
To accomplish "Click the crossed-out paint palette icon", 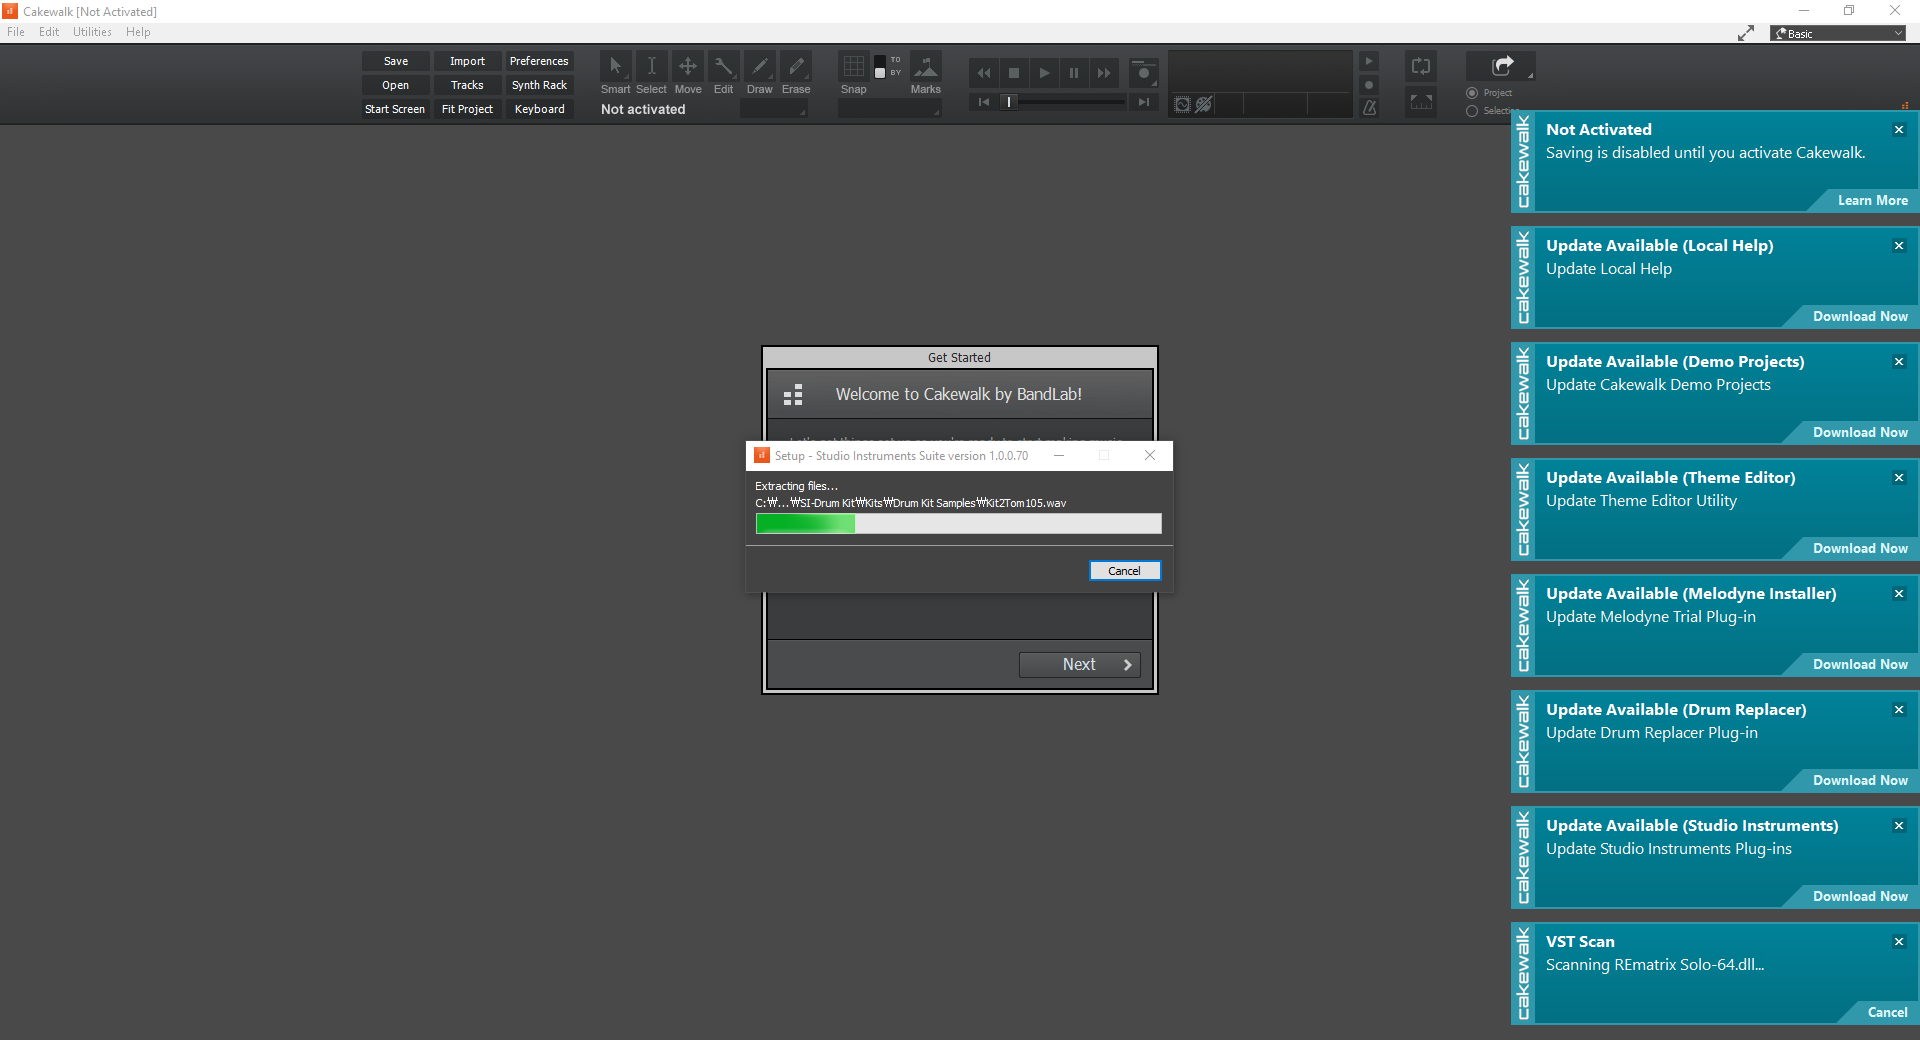I will [1204, 105].
